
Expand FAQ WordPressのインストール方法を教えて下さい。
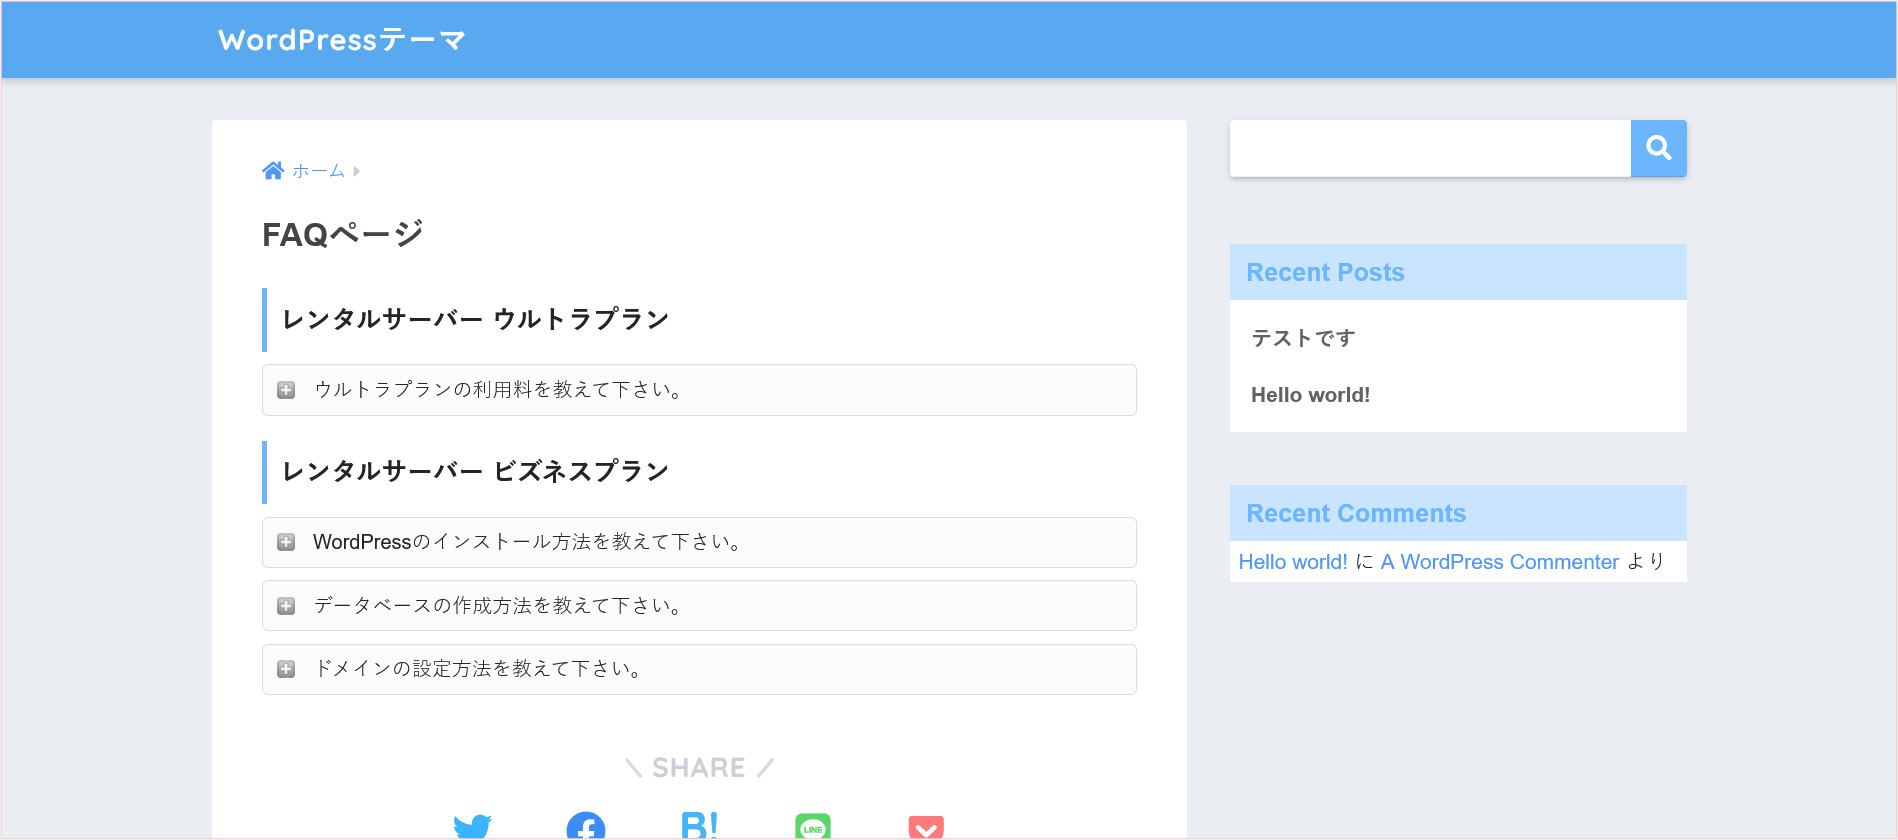tap(699, 542)
